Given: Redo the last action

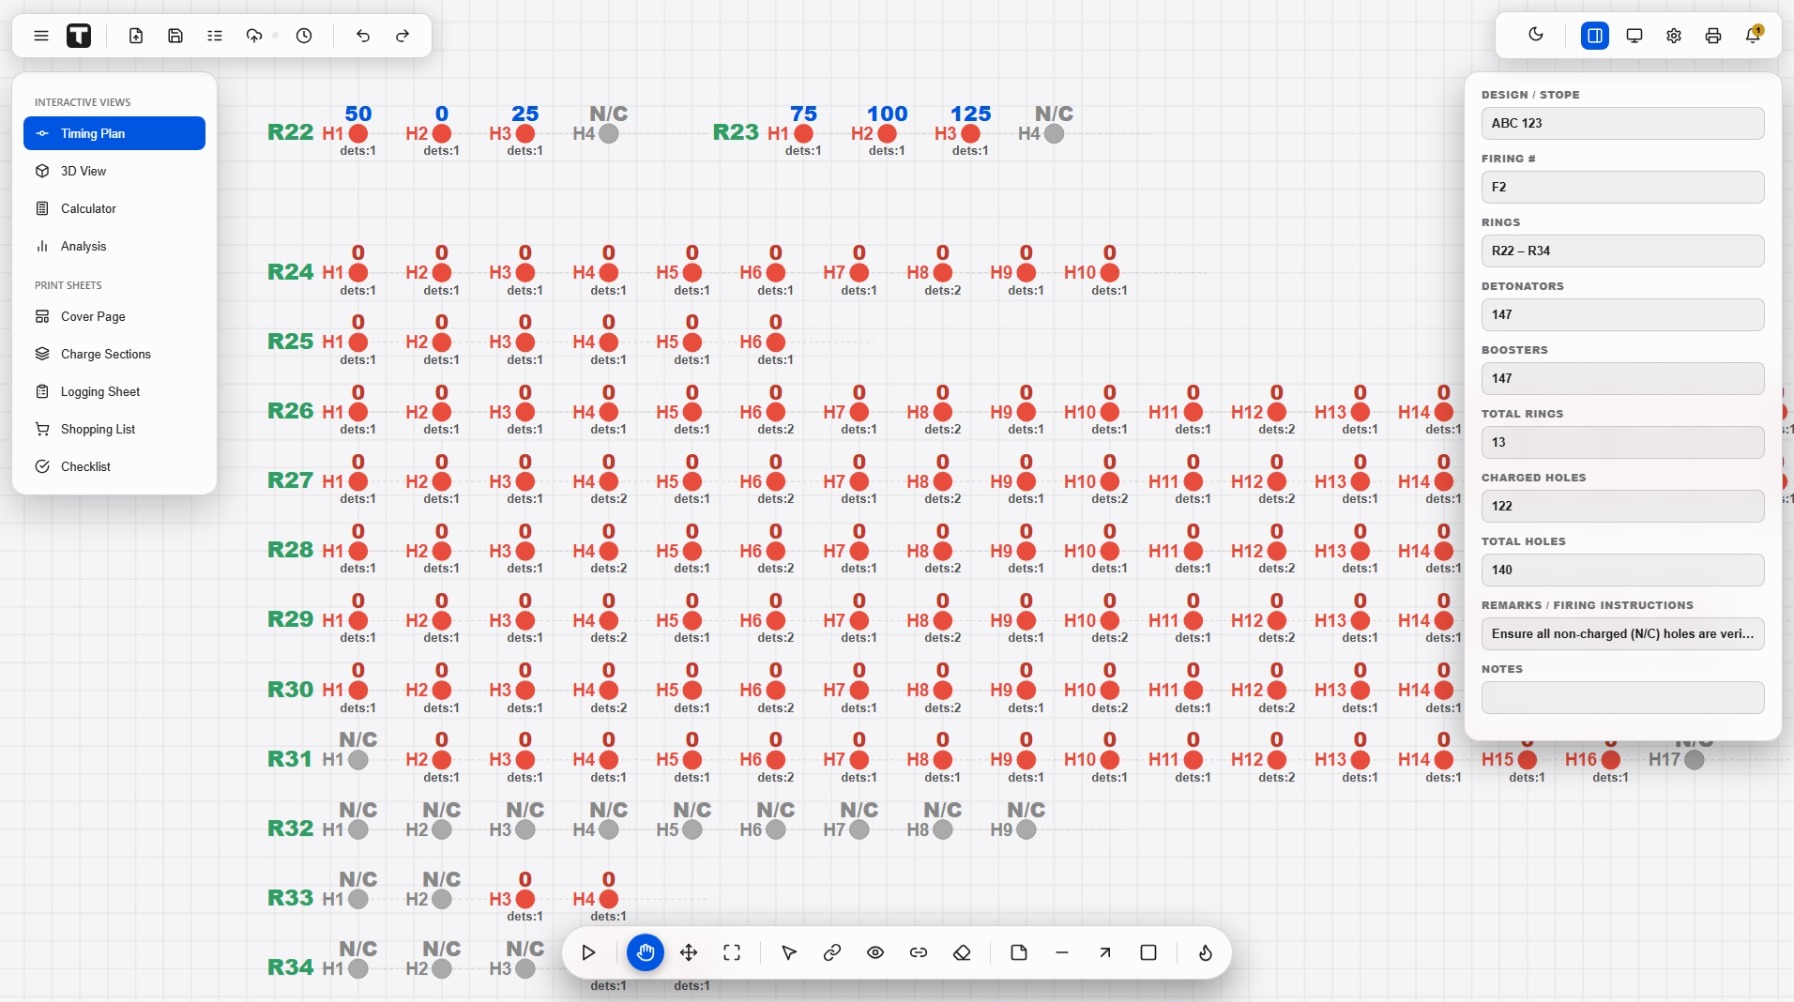Looking at the screenshot, I should pos(402,36).
